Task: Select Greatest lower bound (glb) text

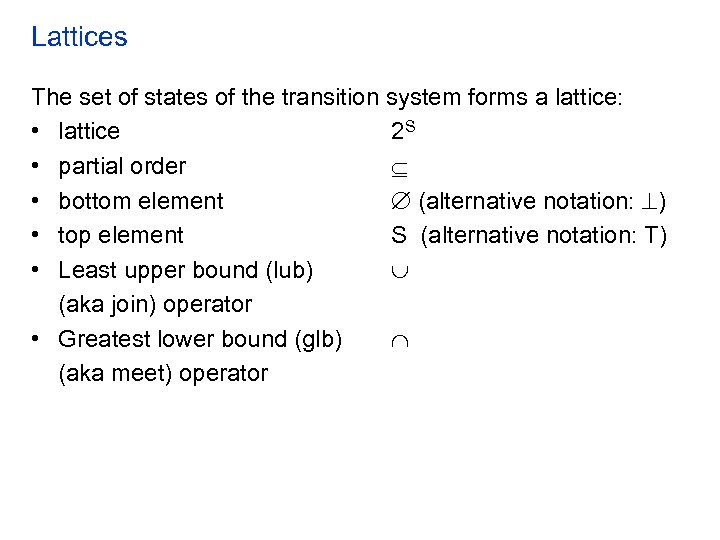Action: point(200,339)
